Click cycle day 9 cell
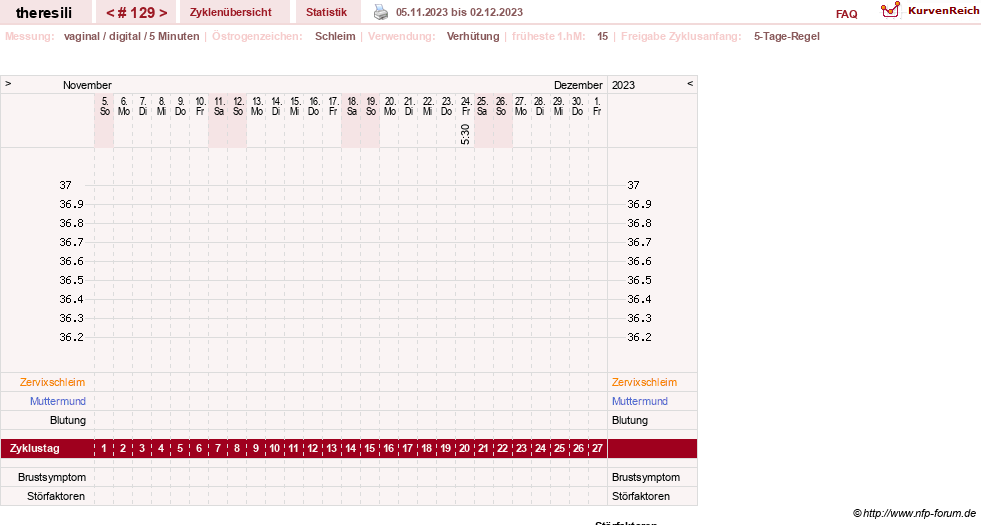The image size is (981, 525). tap(256, 449)
